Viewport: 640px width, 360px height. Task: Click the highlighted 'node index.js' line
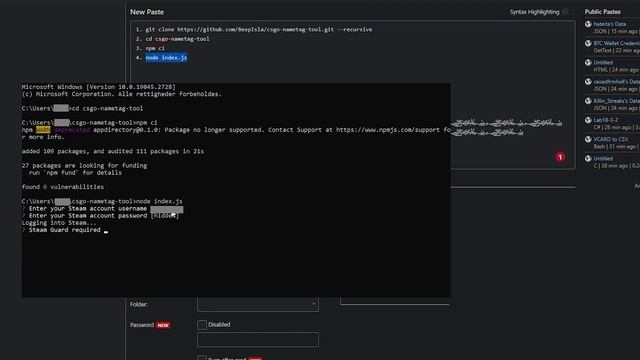[x=166, y=58]
